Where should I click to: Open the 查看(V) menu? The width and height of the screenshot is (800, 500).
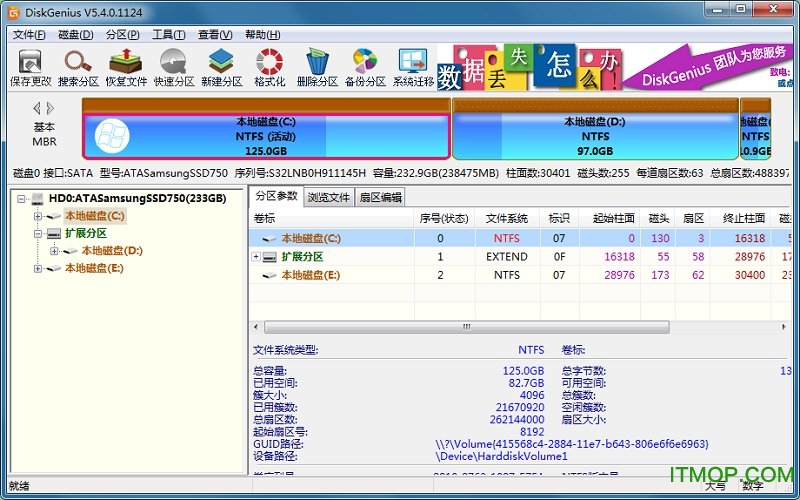pyautogui.click(x=215, y=35)
